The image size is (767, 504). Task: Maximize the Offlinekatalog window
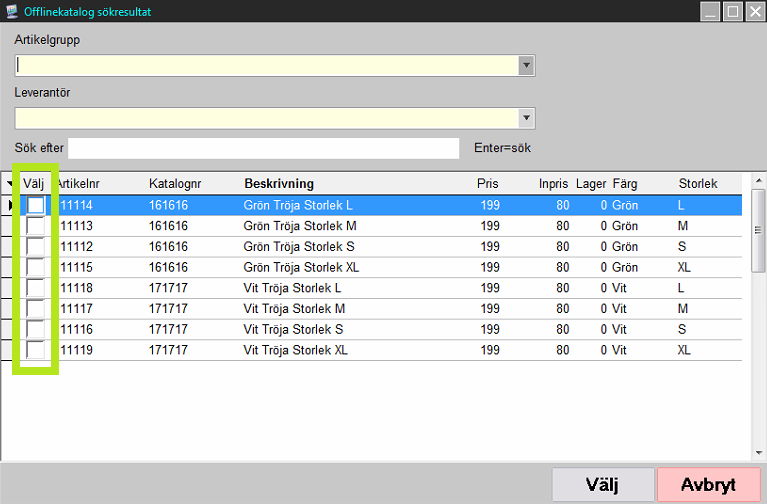[732, 12]
